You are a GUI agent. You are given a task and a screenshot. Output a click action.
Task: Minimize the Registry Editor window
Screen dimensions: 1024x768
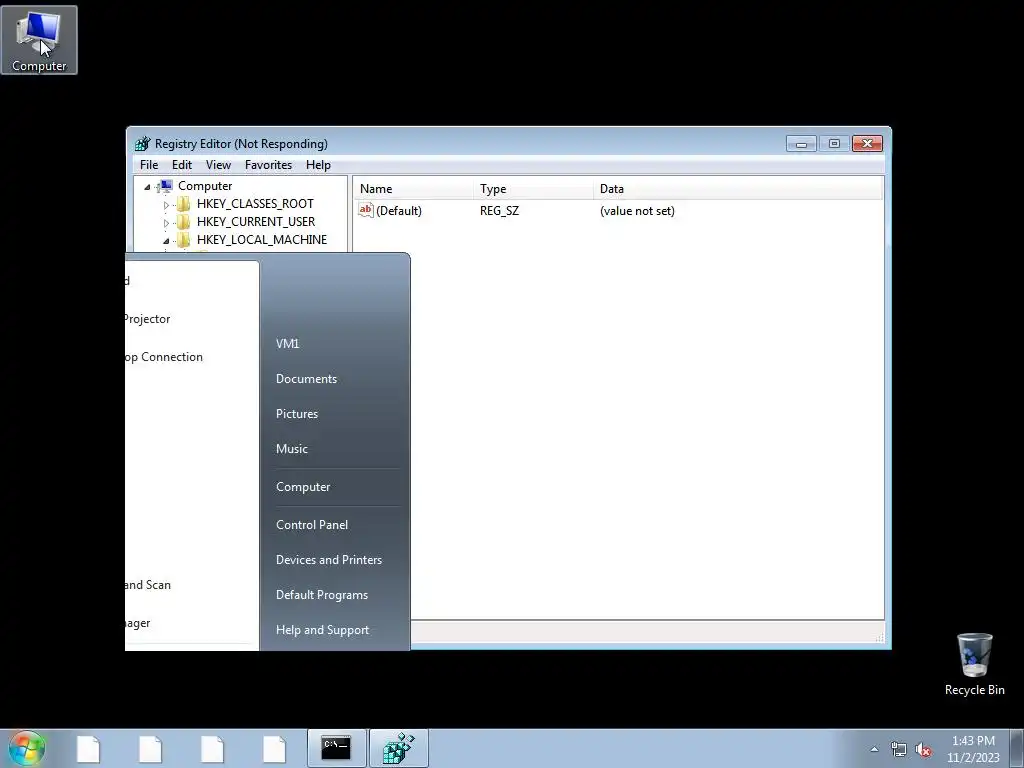click(x=801, y=144)
